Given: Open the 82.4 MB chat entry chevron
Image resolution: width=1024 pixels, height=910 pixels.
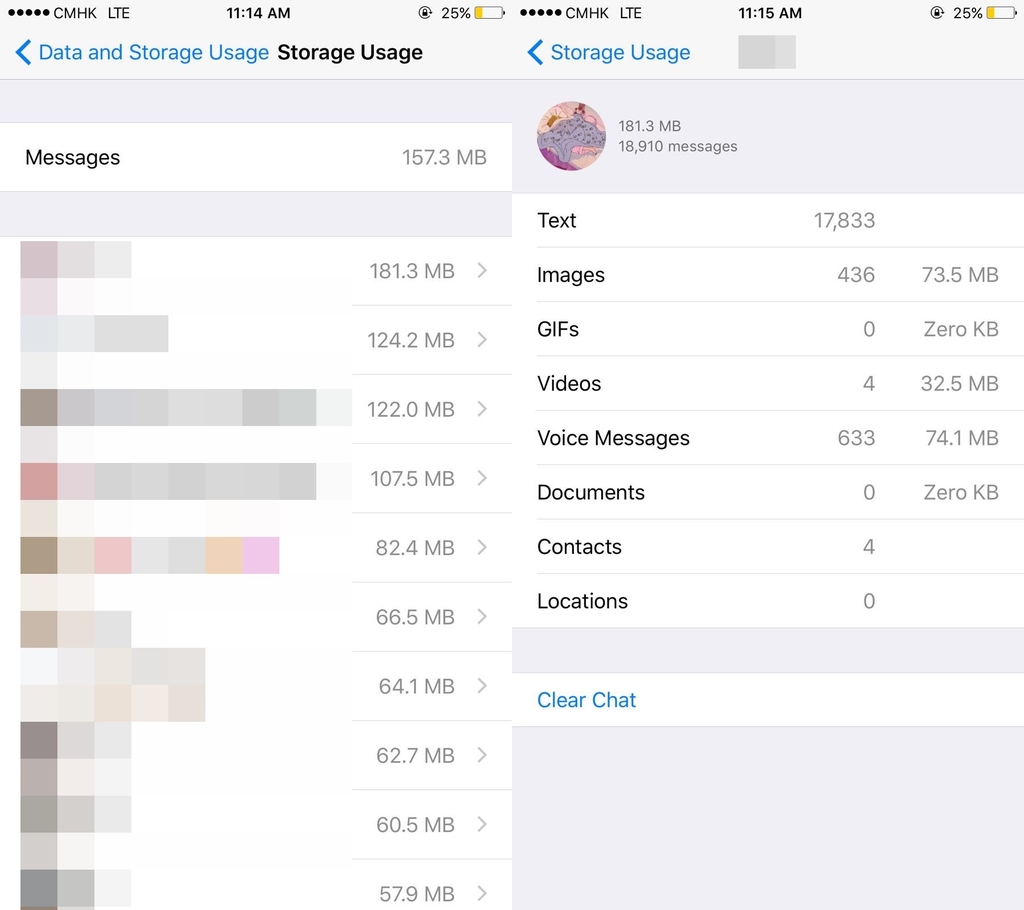Looking at the screenshot, I should 482,547.
